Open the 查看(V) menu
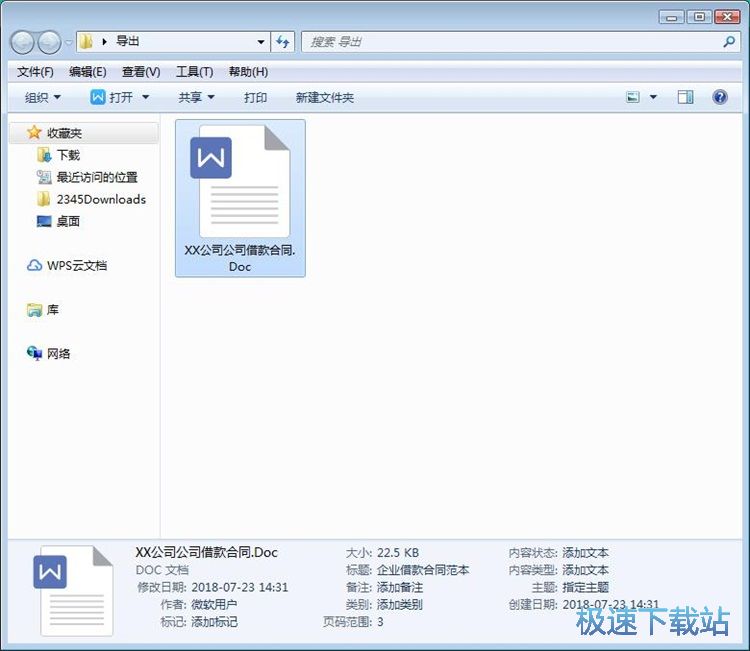This screenshot has height=651, width=750. click(x=141, y=72)
